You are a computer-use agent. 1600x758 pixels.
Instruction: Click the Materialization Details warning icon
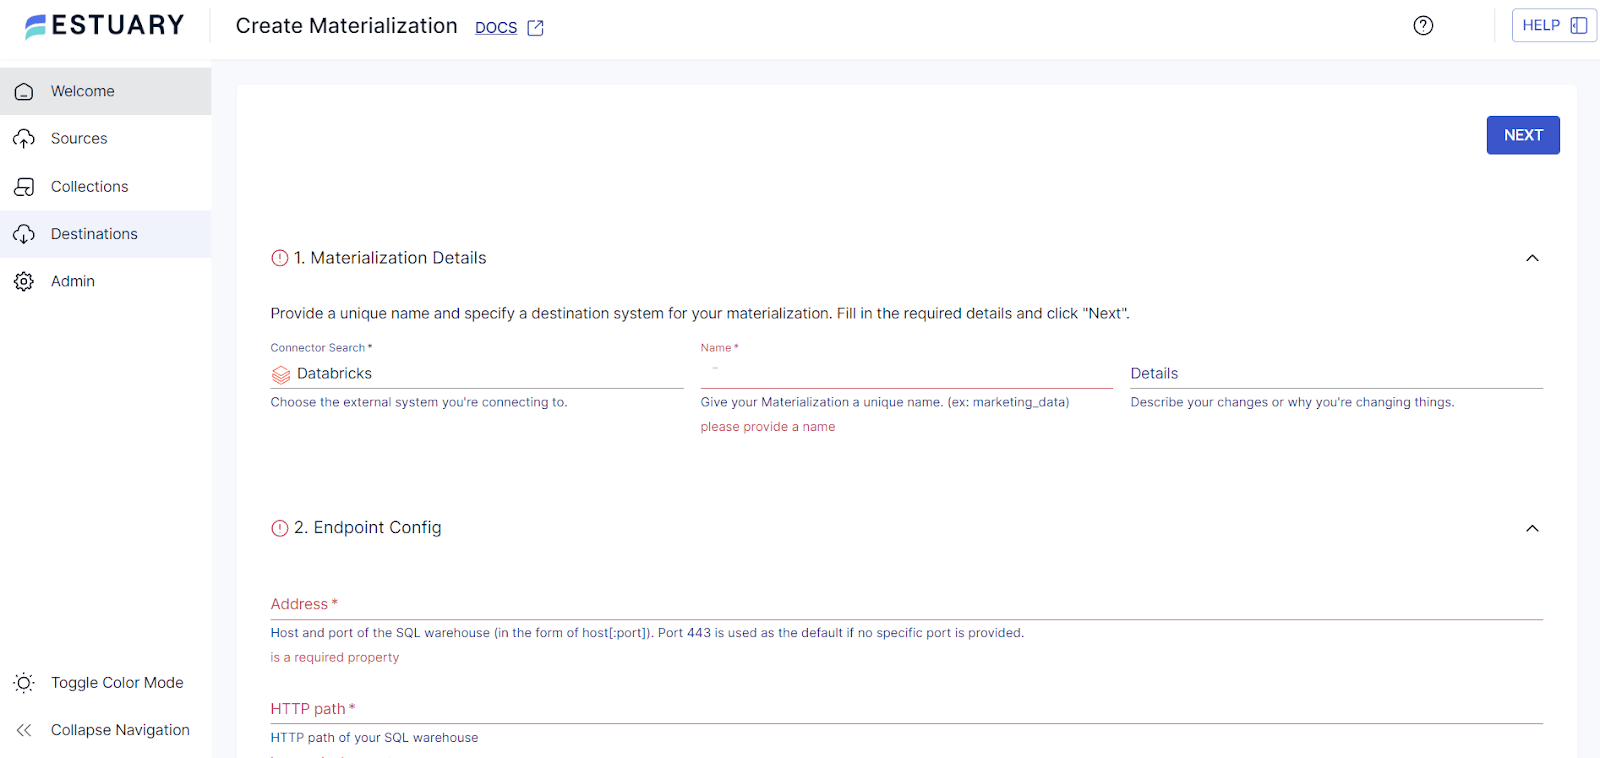(280, 258)
